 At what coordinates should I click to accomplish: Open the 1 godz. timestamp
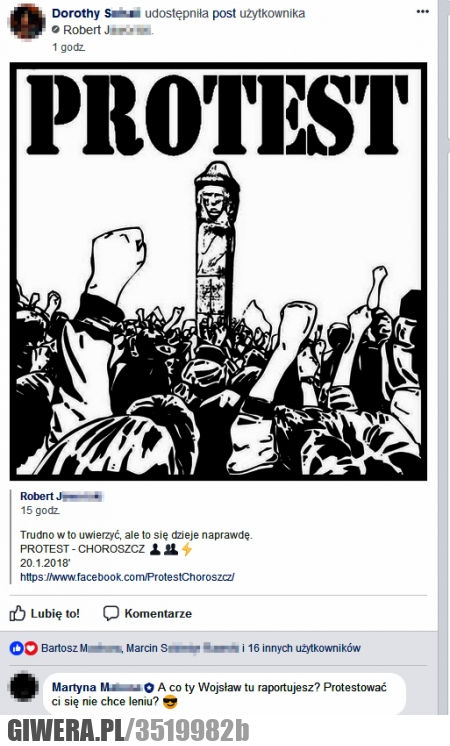pyautogui.click(x=68, y=47)
